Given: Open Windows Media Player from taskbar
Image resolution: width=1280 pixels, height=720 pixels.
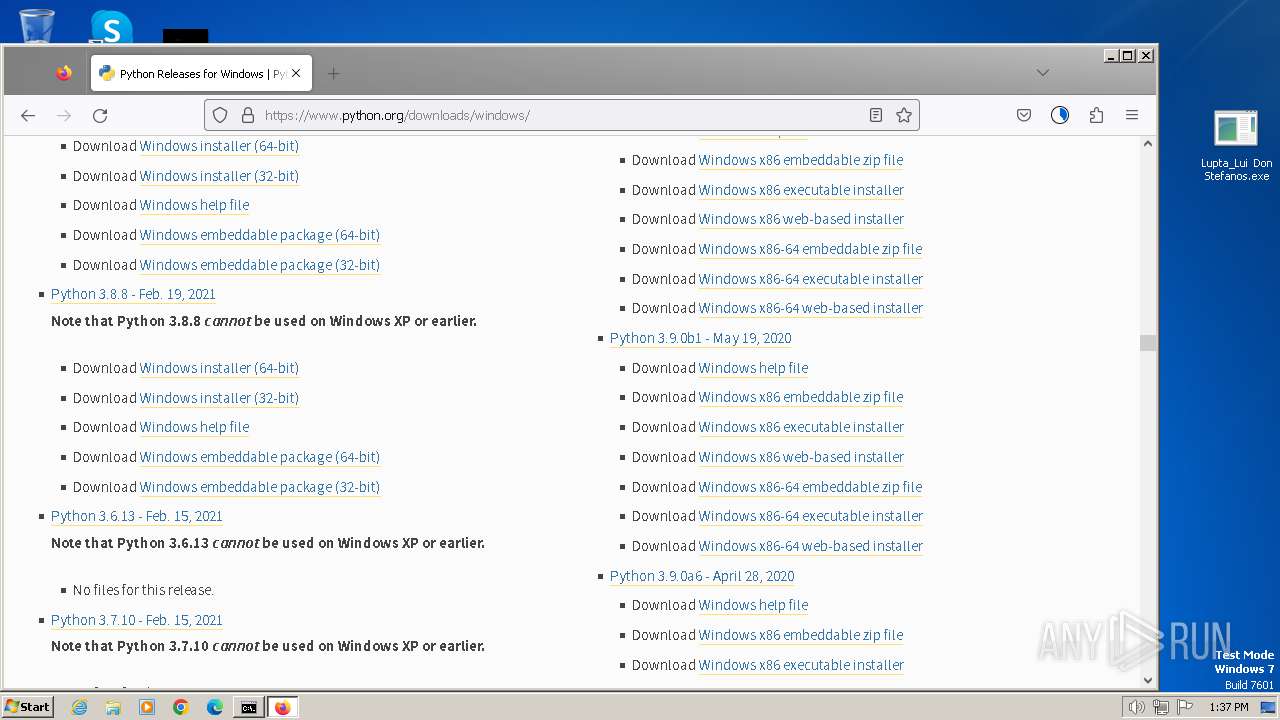Looking at the screenshot, I should click(x=147, y=707).
